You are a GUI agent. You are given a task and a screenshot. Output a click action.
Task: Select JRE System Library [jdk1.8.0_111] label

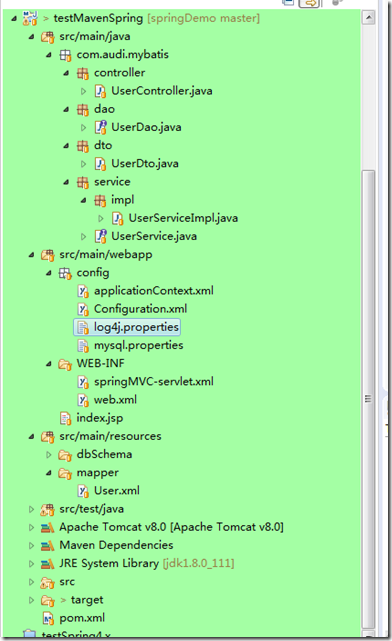[x=147, y=564]
